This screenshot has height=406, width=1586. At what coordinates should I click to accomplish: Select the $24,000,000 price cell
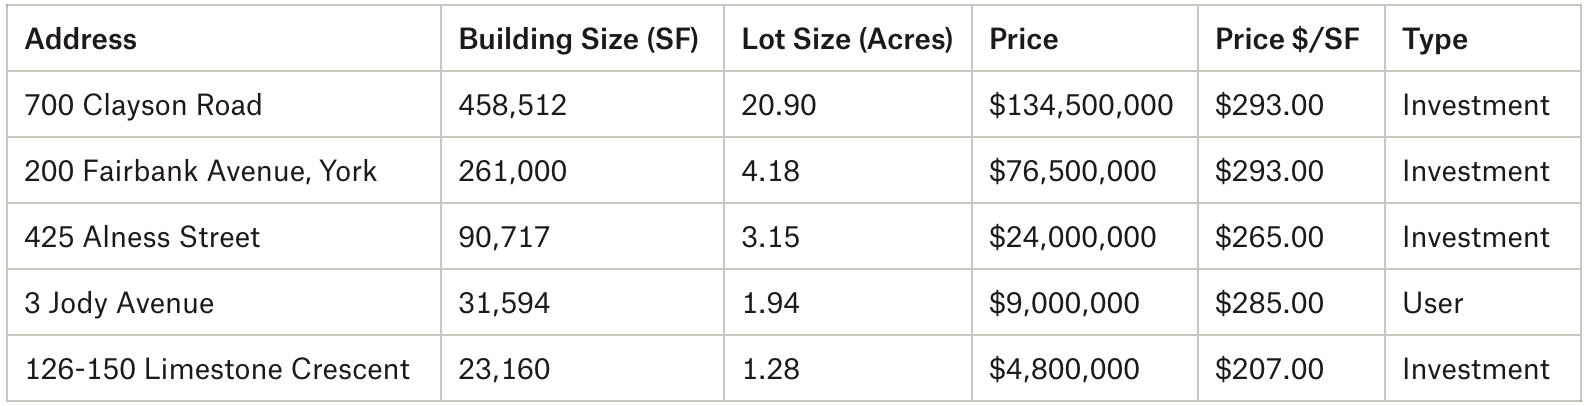pos(1072,237)
